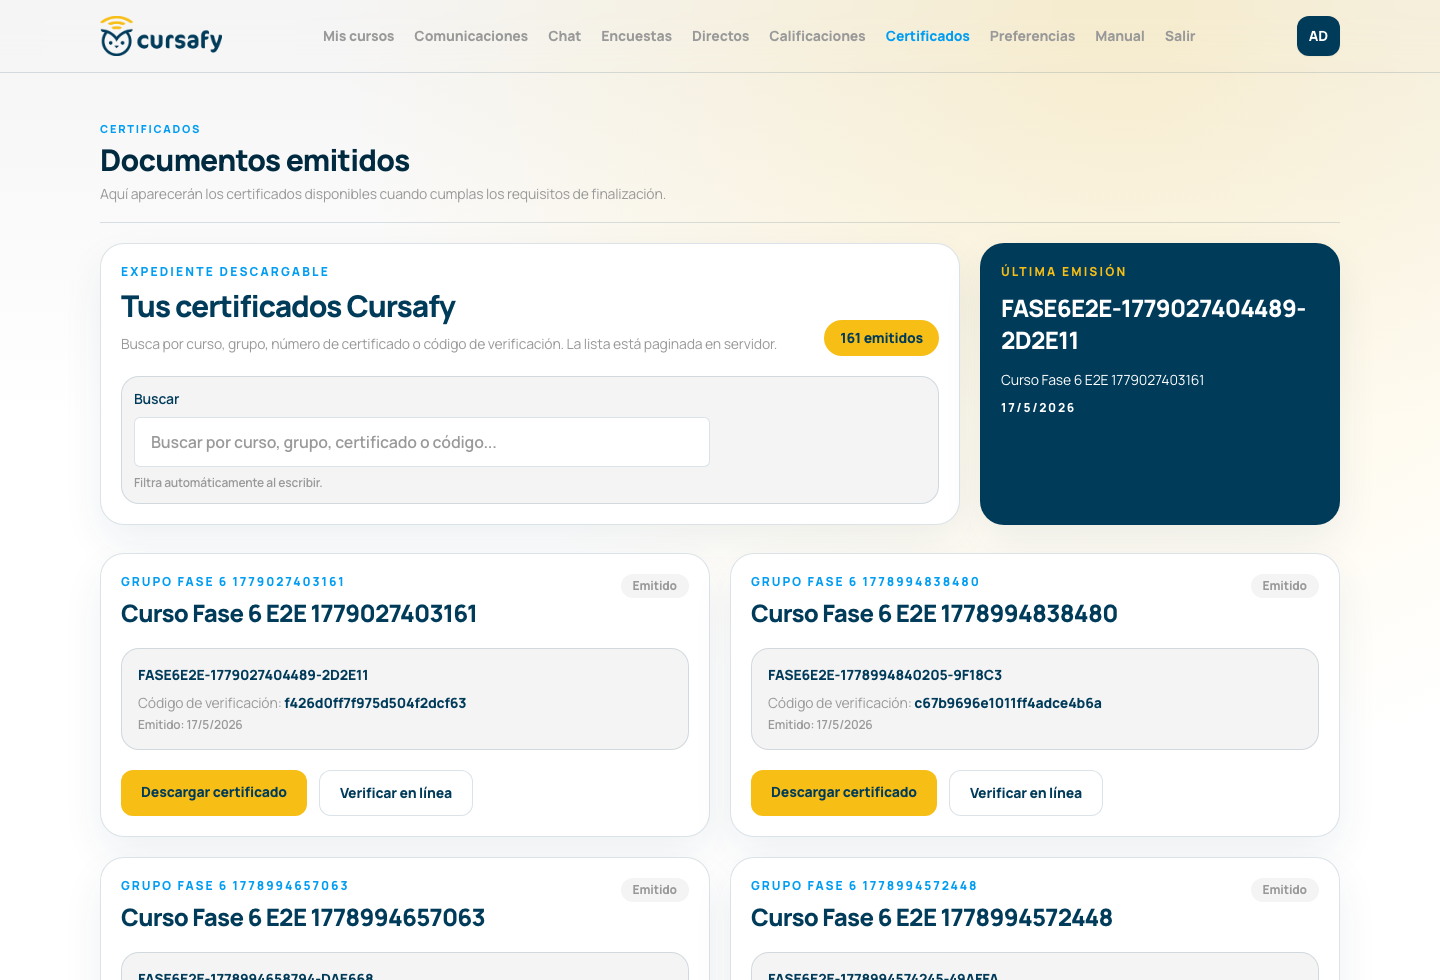Click the Última emisión certificate code heading
This screenshot has width=1440, height=980.
click(x=1153, y=324)
